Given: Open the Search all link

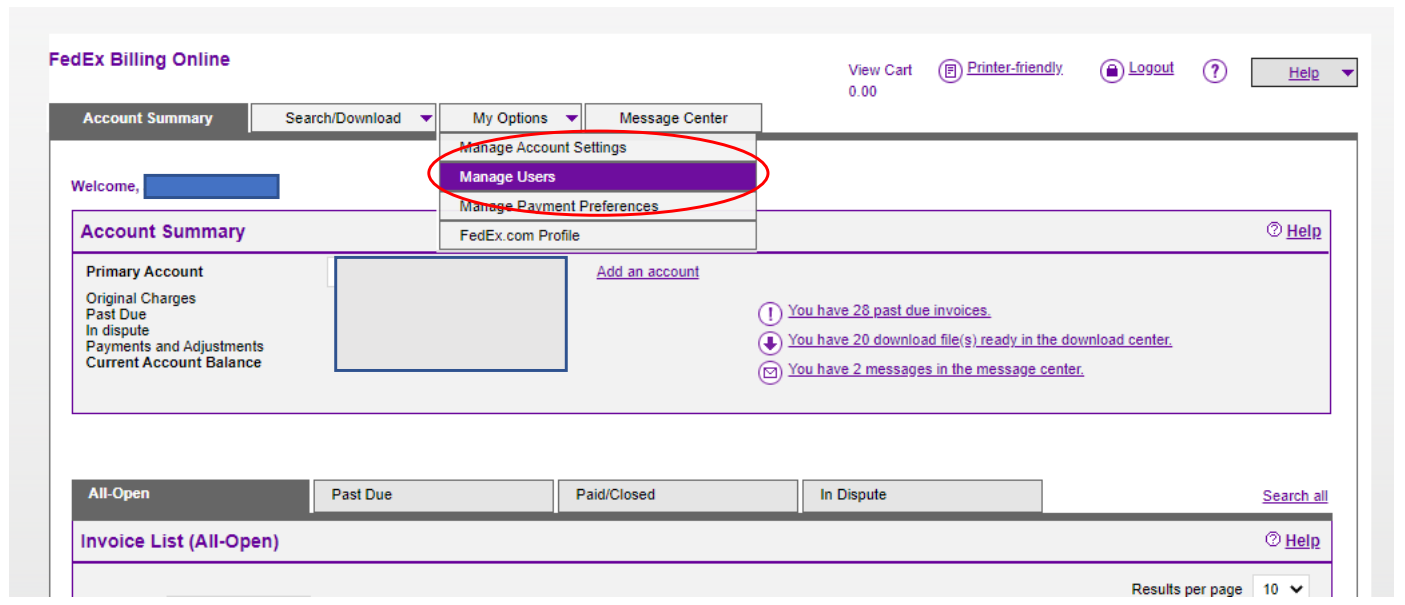Looking at the screenshot, I should pos(1294,495).
